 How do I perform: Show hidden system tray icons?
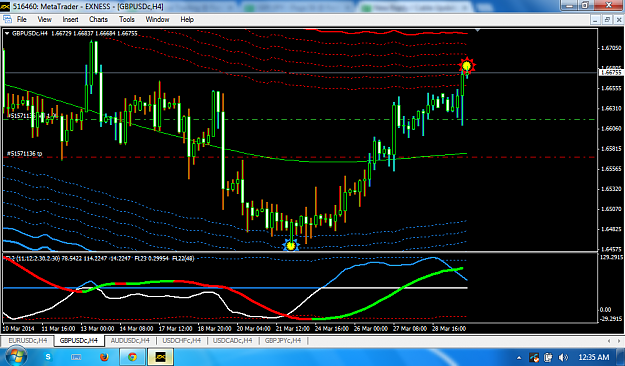[x=519, y=358]
